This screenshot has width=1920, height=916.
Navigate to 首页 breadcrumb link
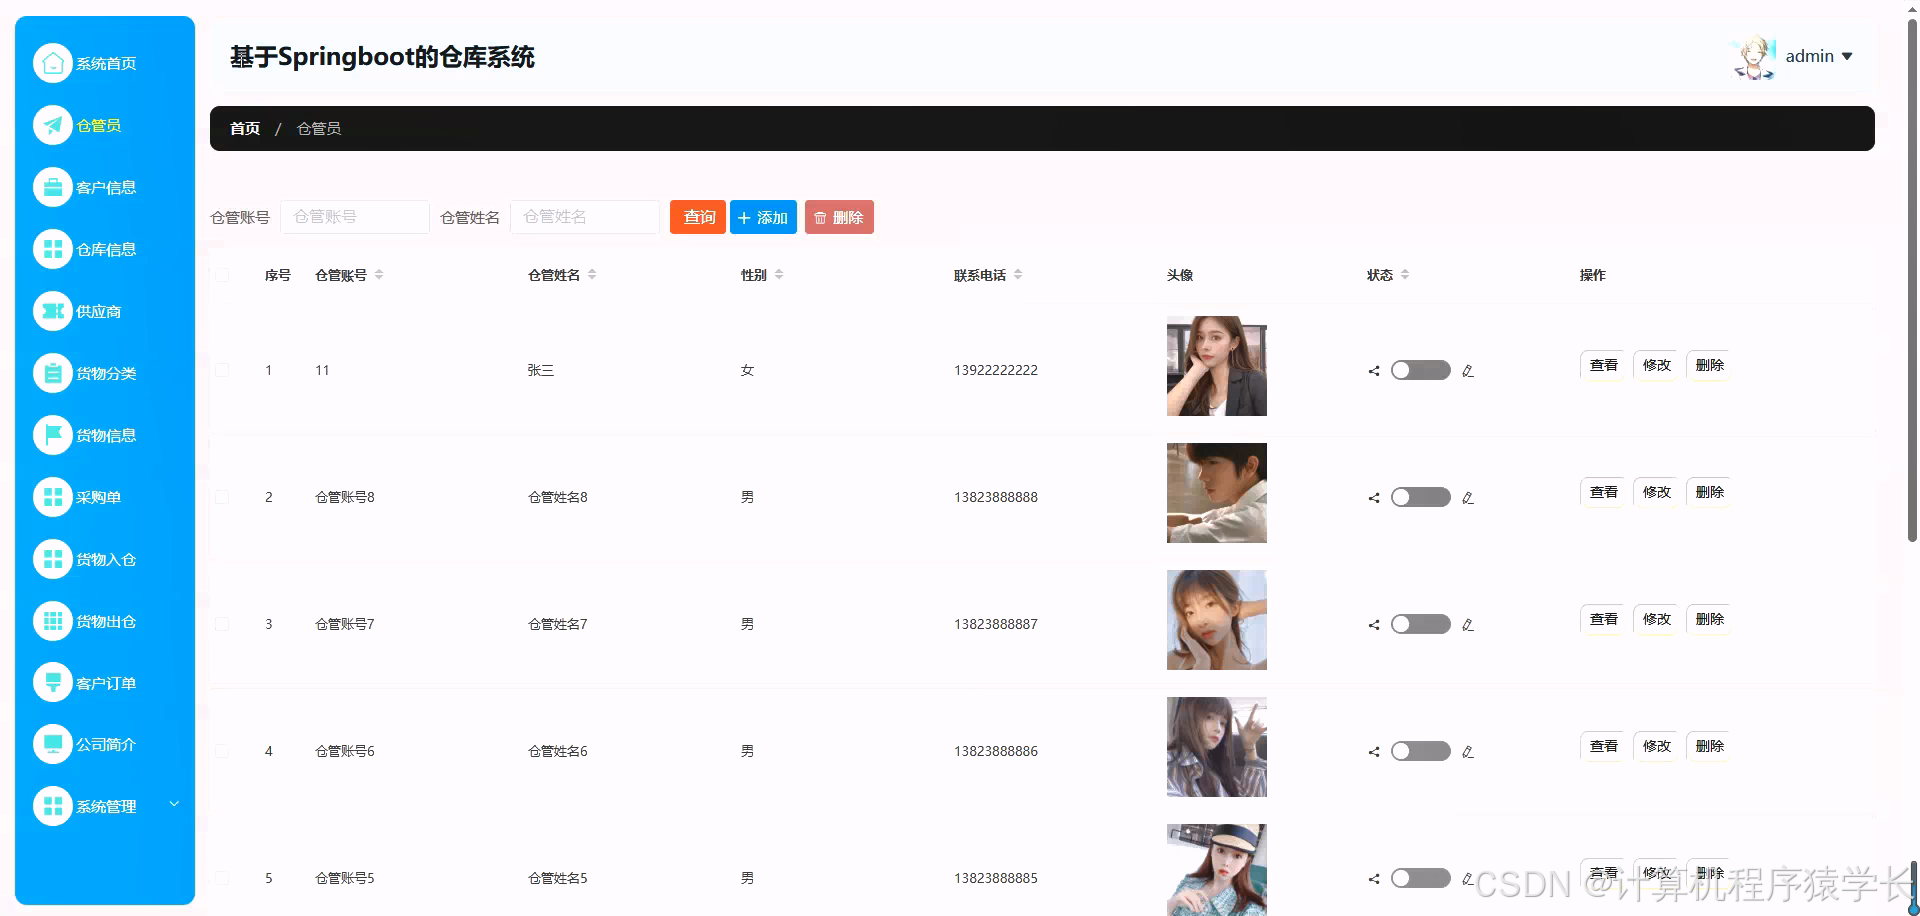(x=244, y=128)
